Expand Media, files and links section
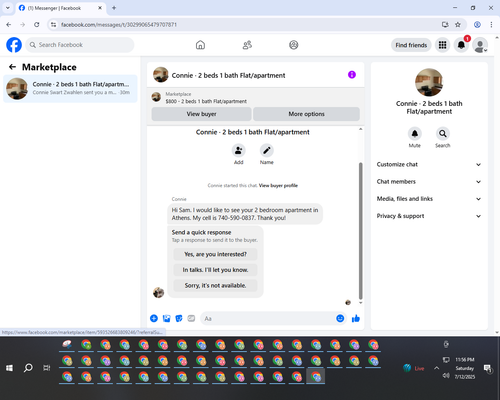 (429, 199)
